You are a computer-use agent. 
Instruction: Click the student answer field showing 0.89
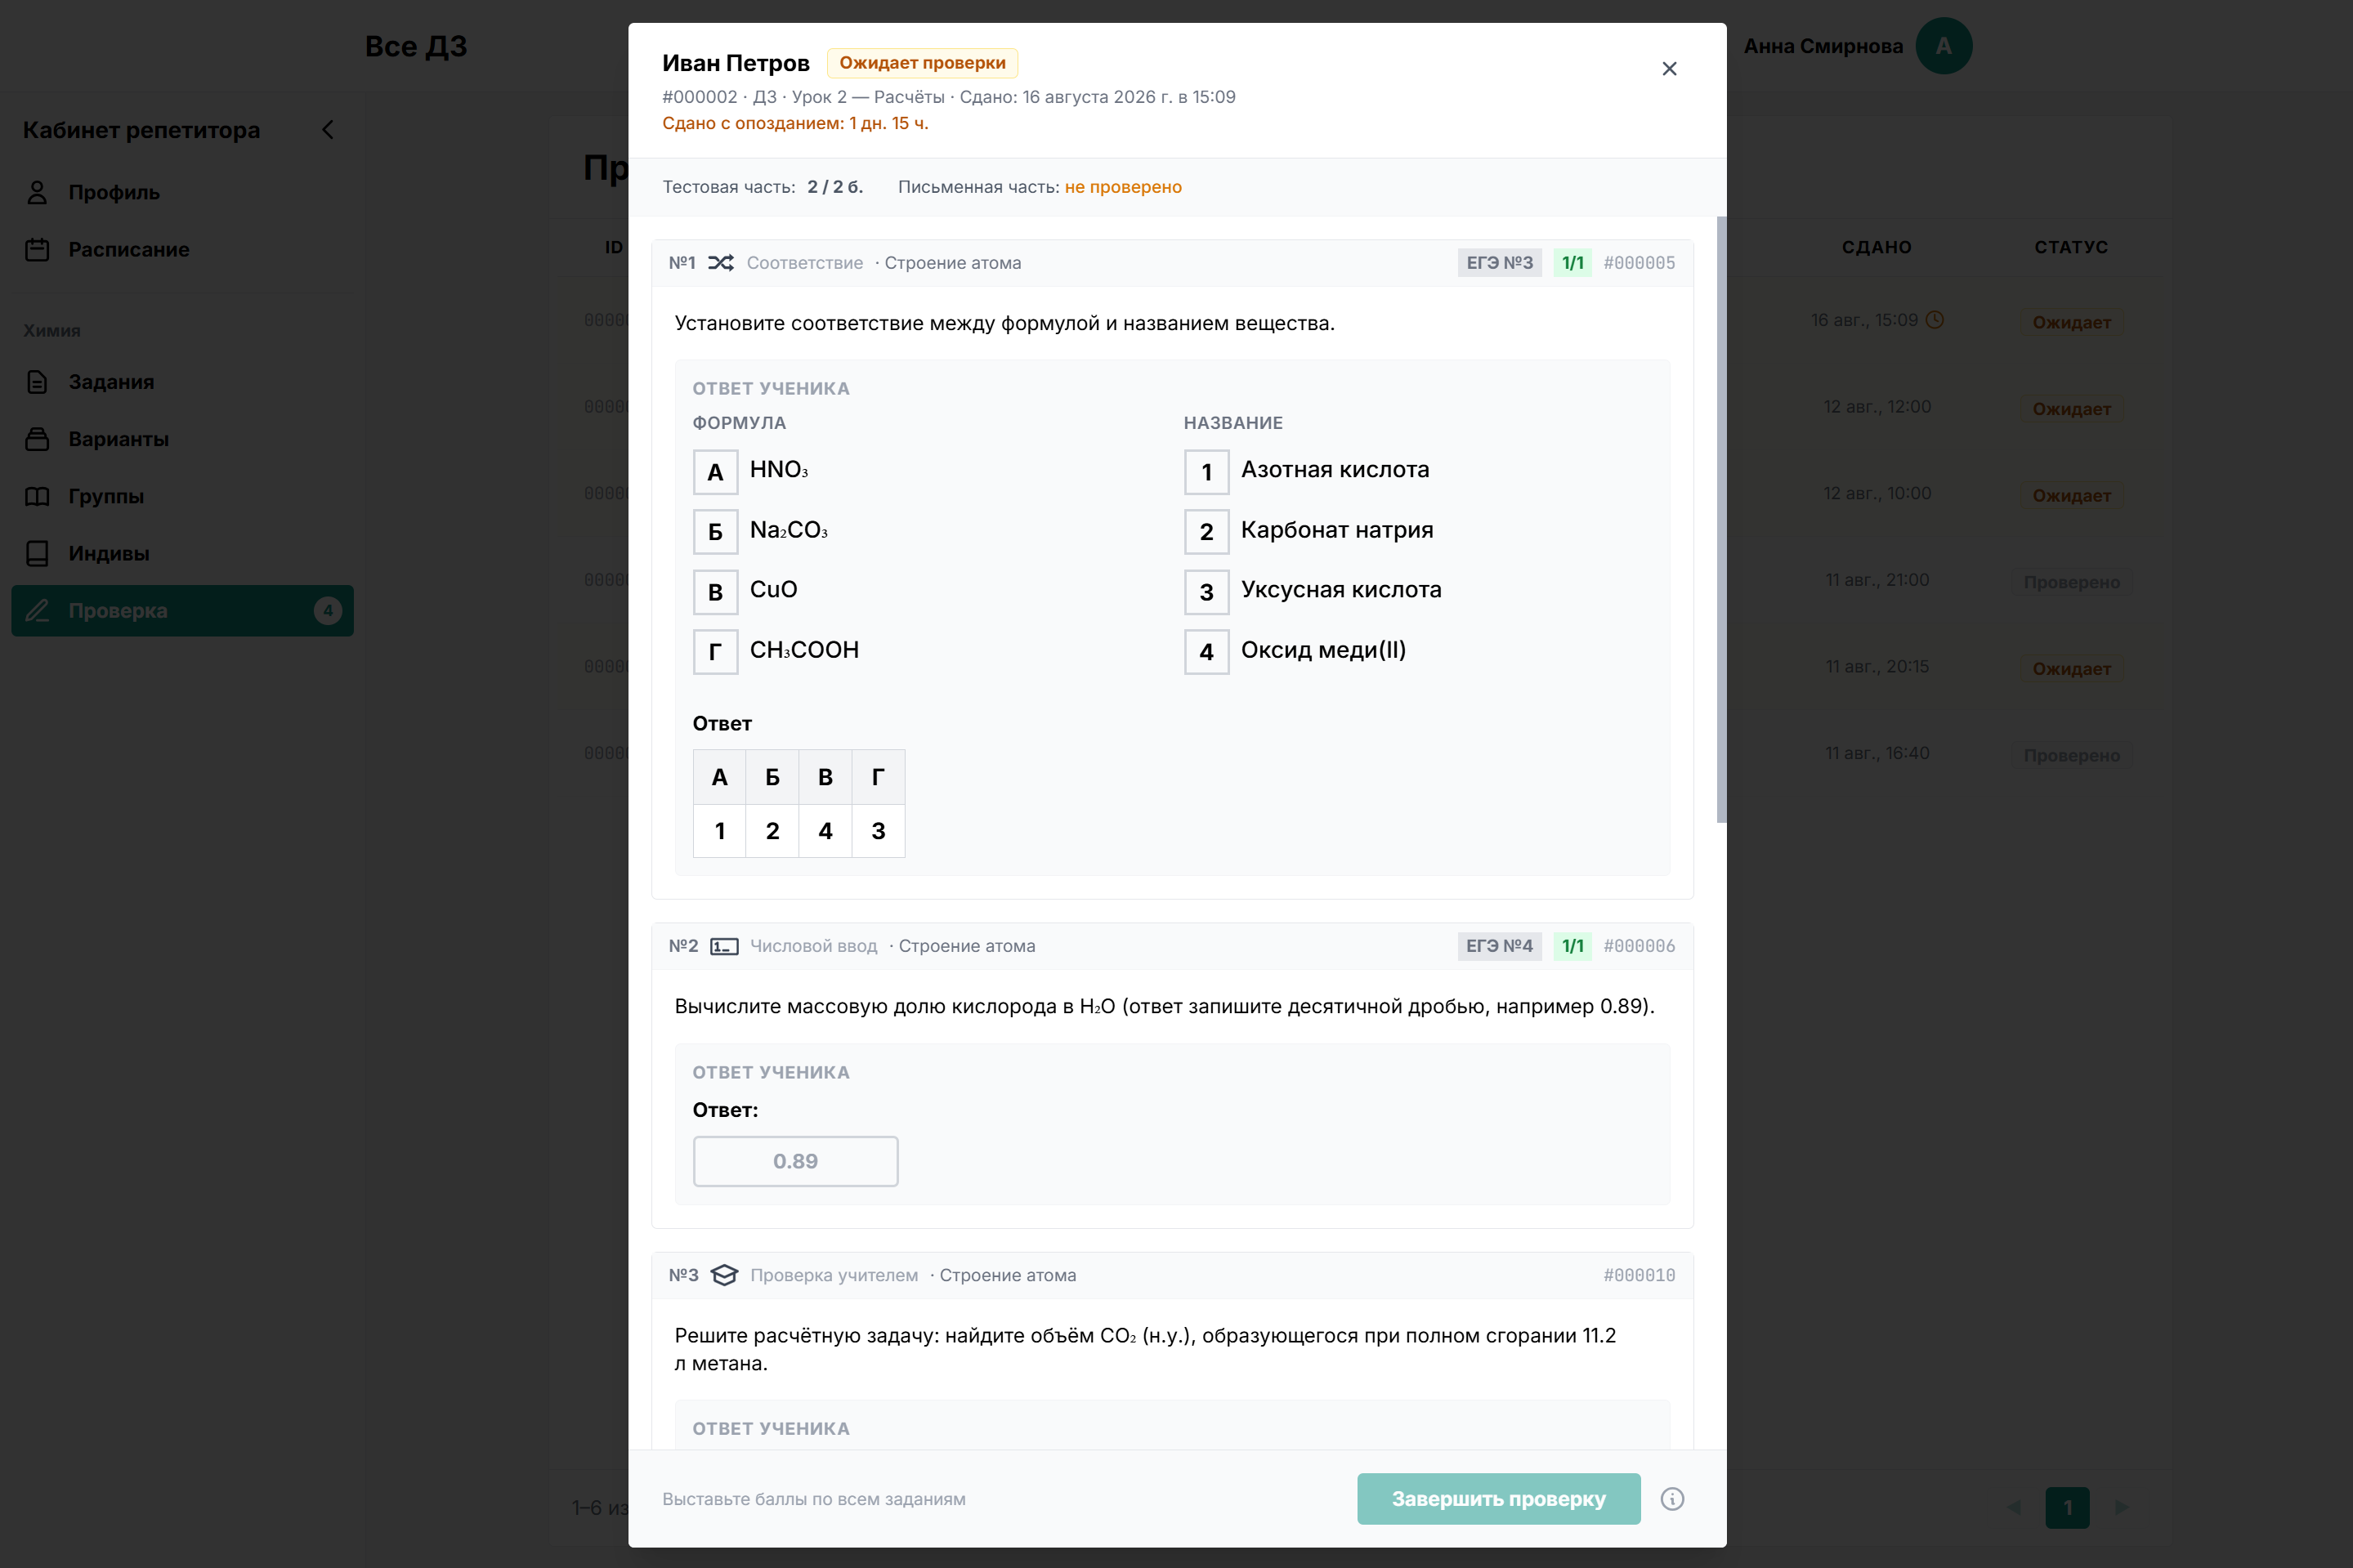point(795,1161)
